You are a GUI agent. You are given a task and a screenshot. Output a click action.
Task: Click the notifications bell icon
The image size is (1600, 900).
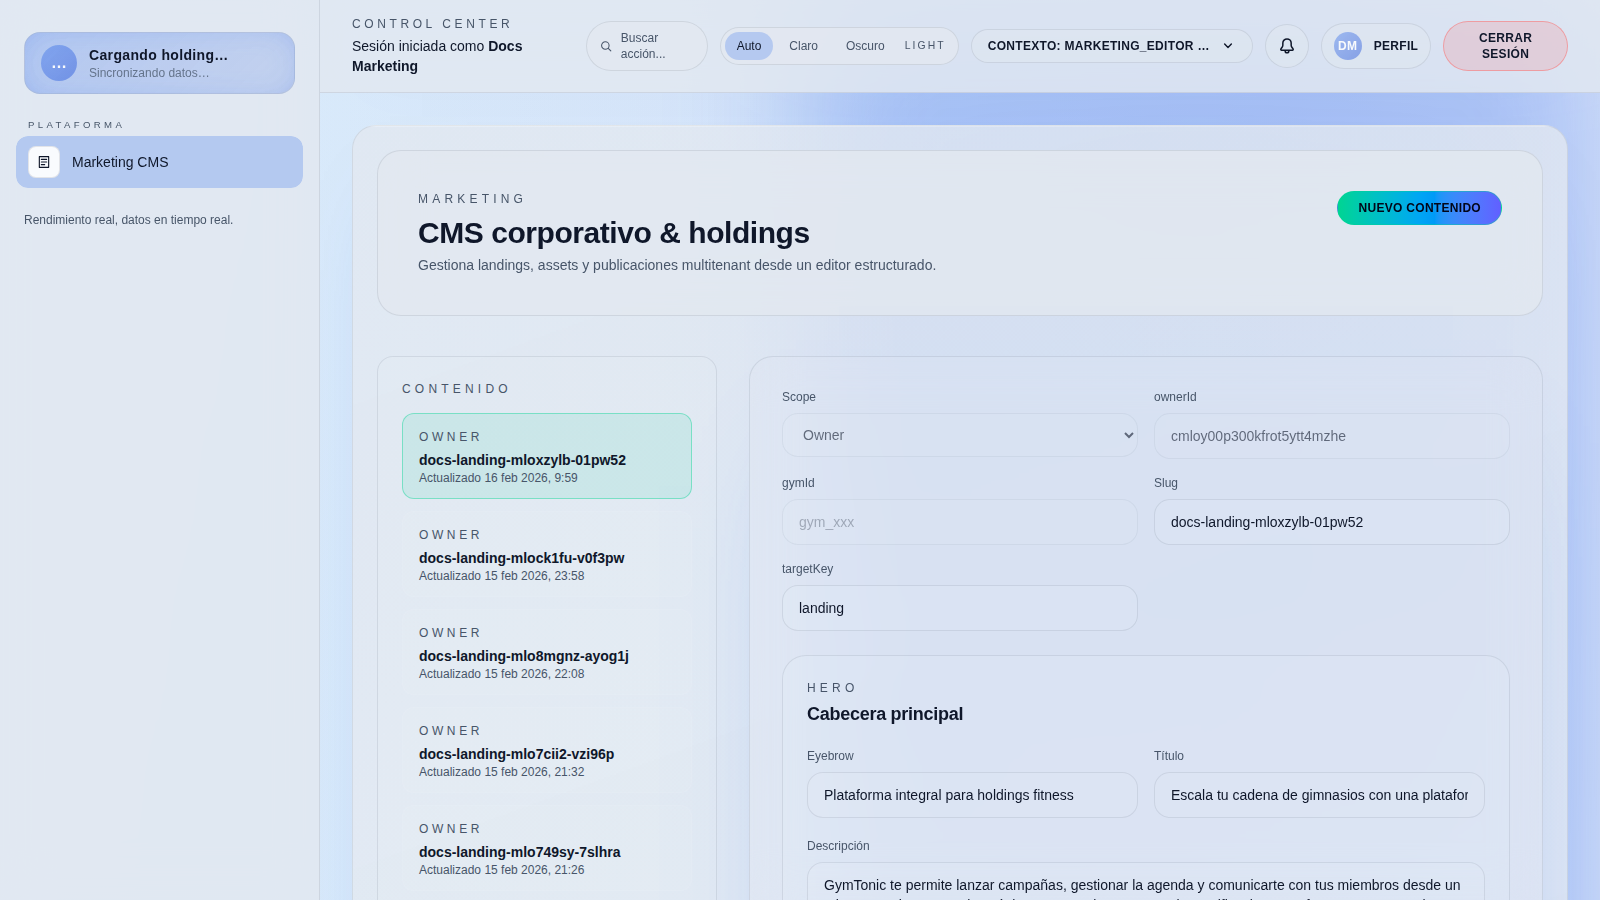[1287, 46]
